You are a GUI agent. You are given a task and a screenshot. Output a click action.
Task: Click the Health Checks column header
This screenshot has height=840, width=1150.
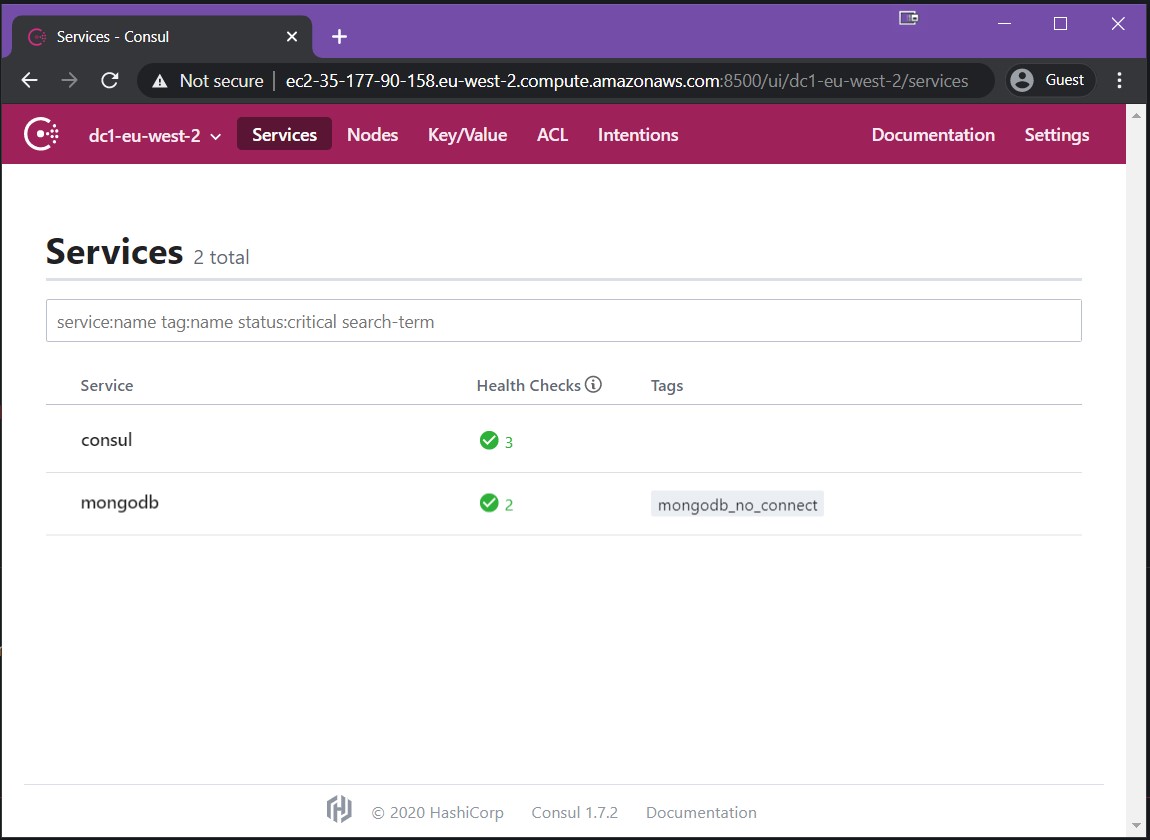point(528,385)
